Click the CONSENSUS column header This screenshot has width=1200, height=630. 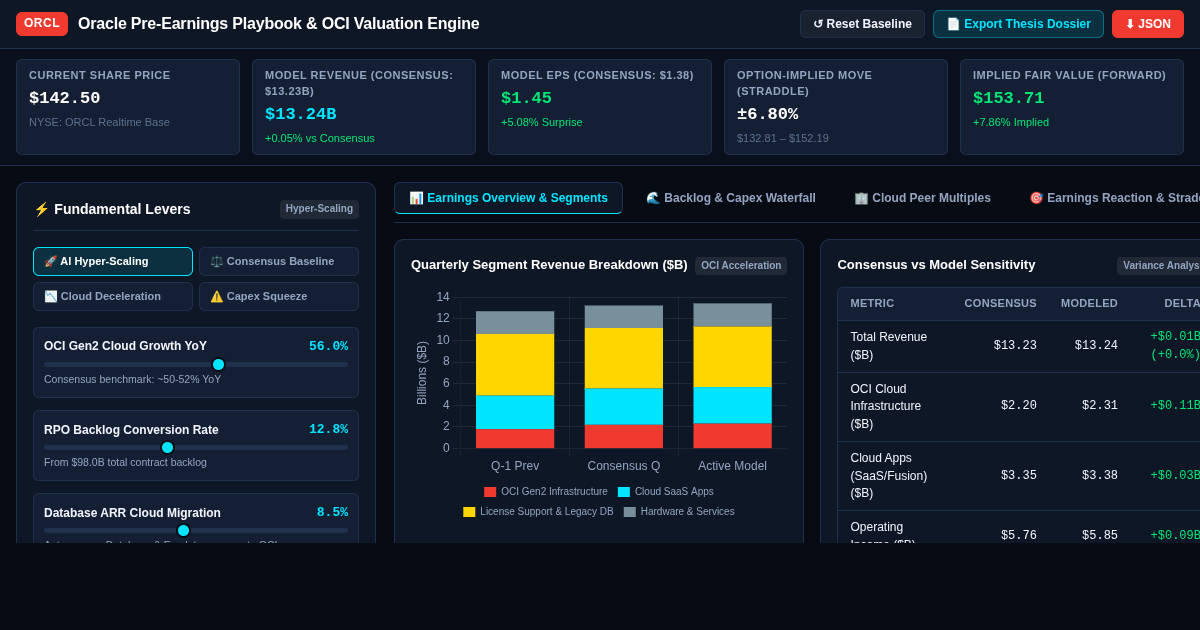(x=1000, y=303)
